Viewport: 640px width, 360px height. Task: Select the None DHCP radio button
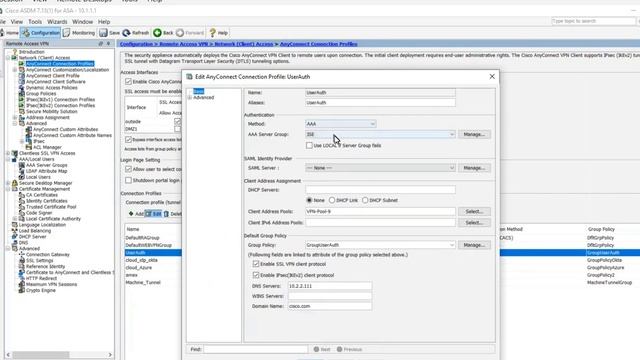click(309, 200)
